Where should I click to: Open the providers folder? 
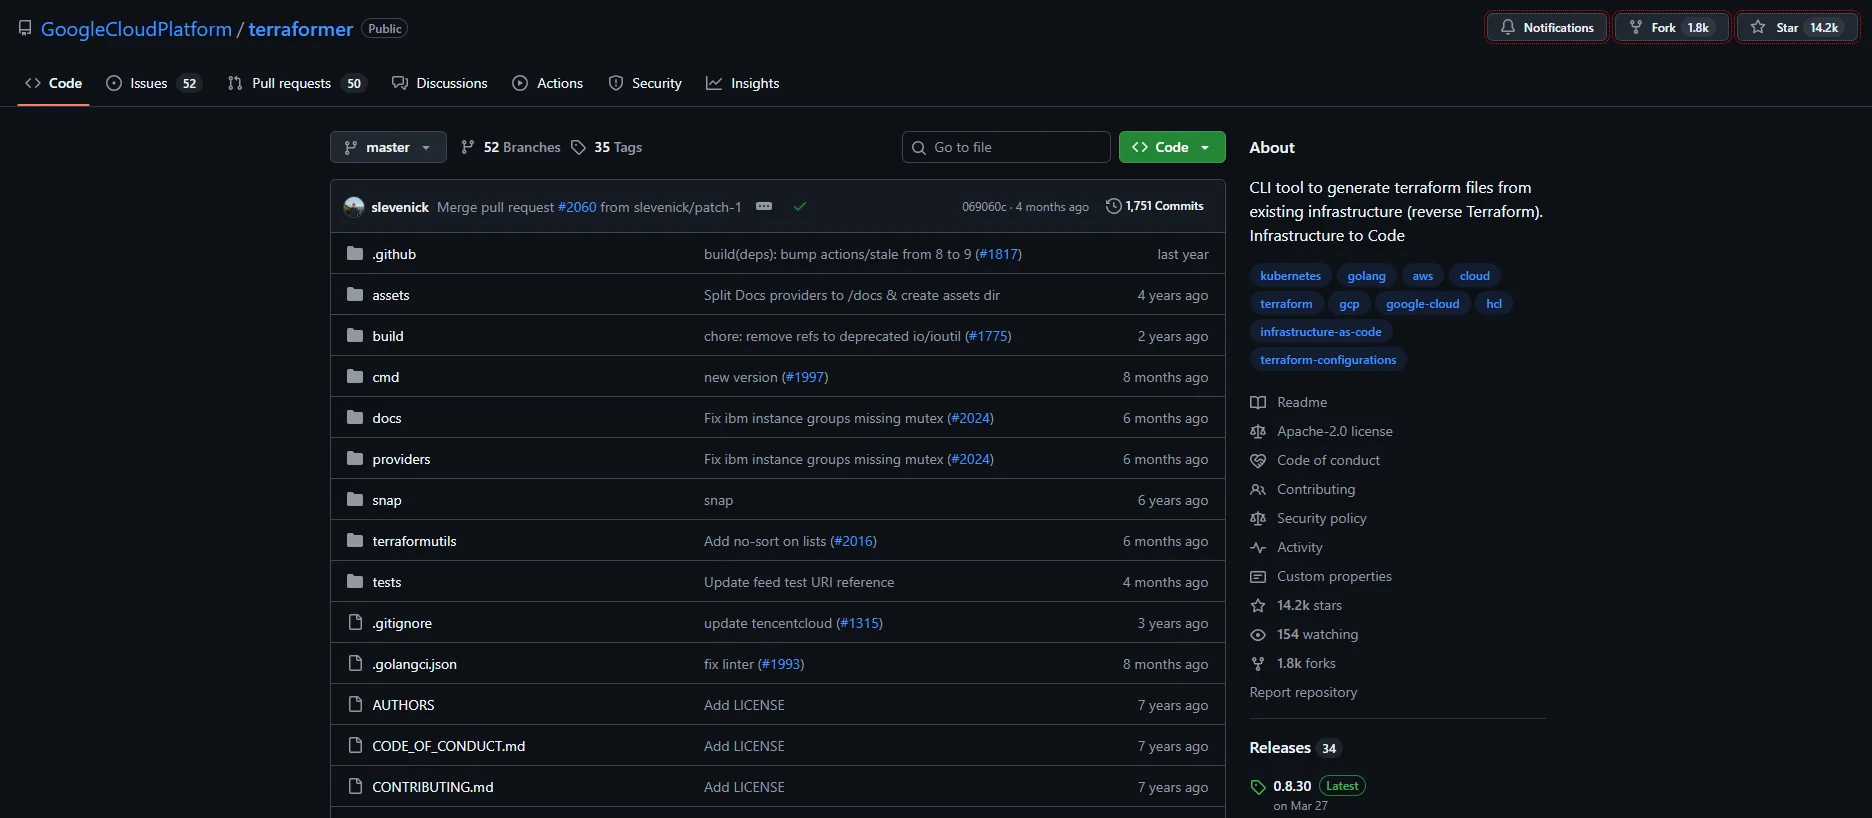401,459
